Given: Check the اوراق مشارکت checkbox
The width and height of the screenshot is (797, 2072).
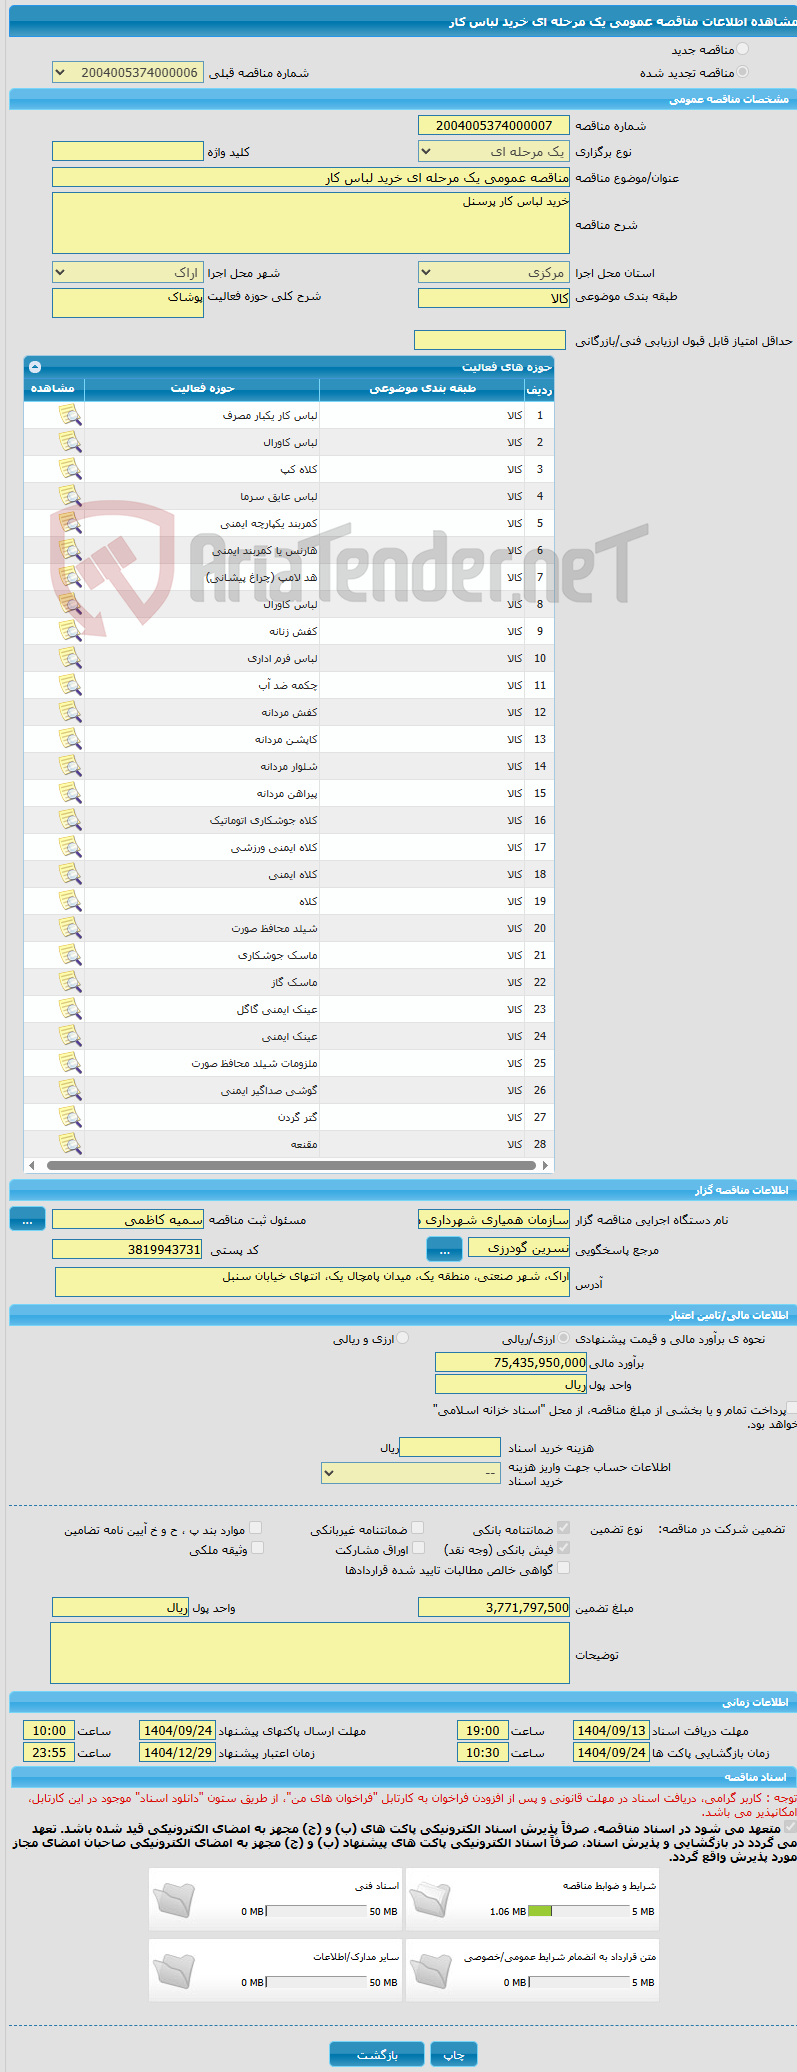Looking at the screenshot, I should (418, 1548).
